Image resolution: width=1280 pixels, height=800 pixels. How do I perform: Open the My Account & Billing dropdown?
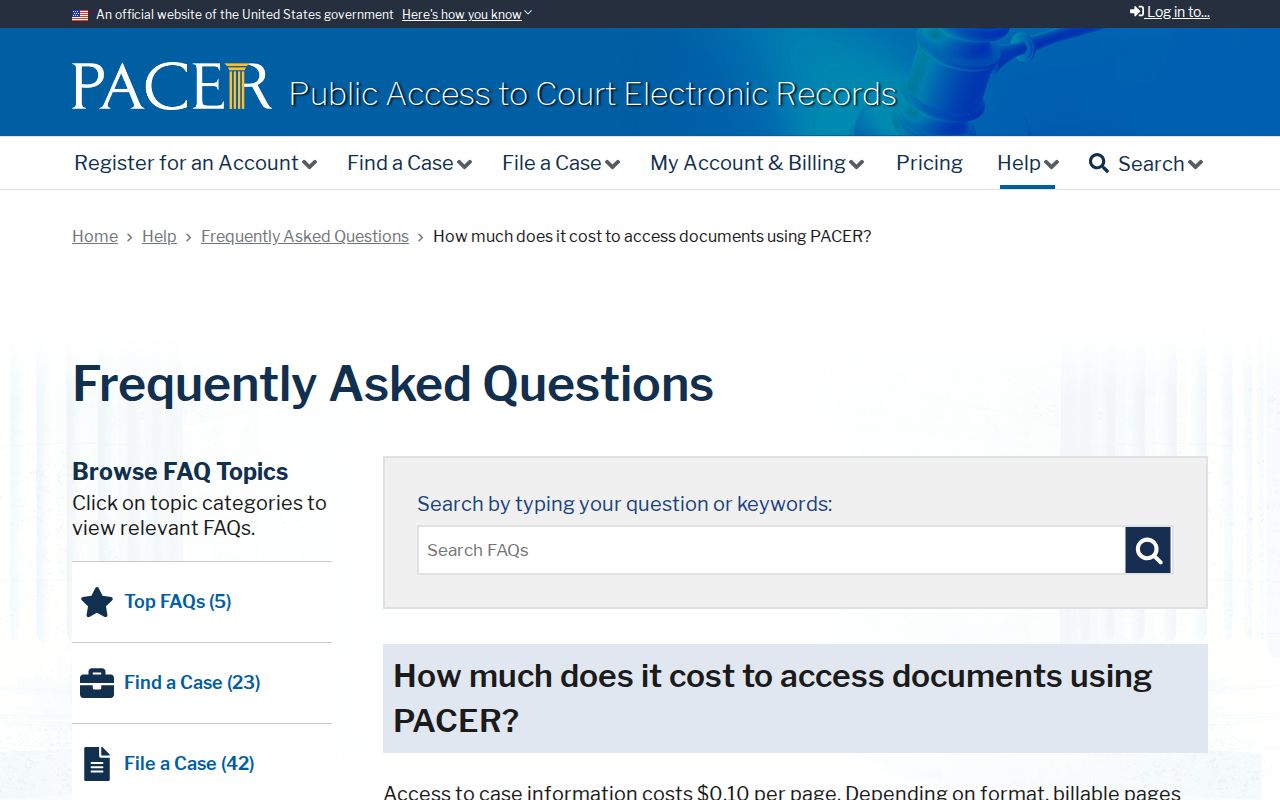tap(757, 163)
